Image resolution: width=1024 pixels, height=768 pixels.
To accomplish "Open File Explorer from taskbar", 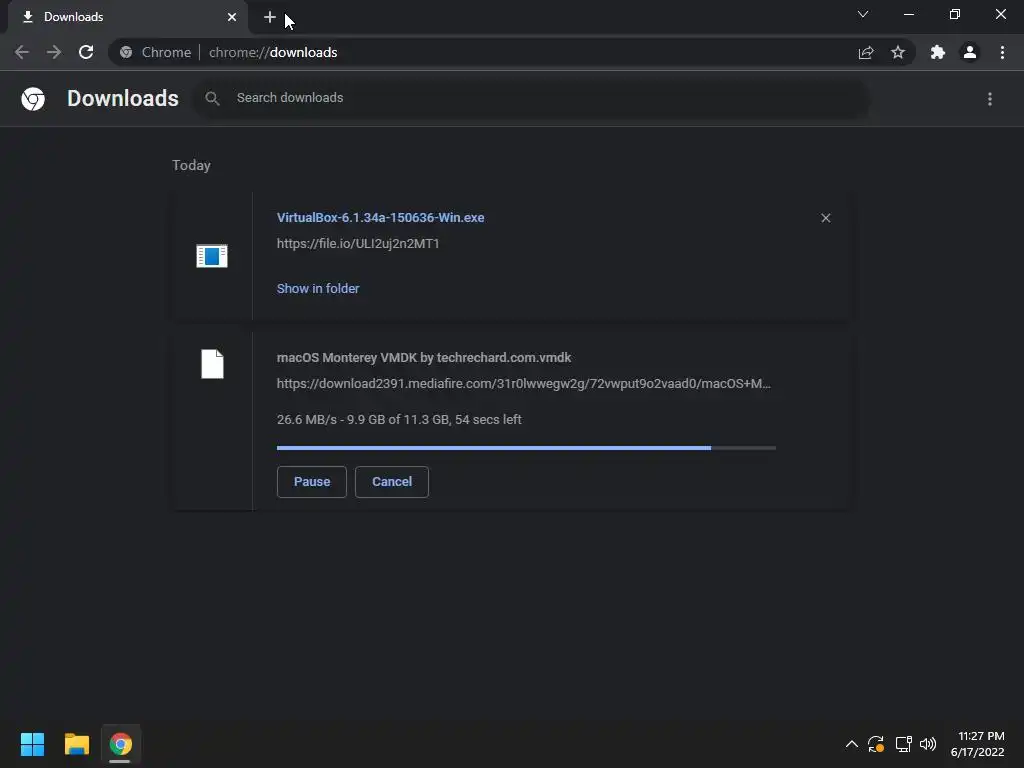I will 76,744.
